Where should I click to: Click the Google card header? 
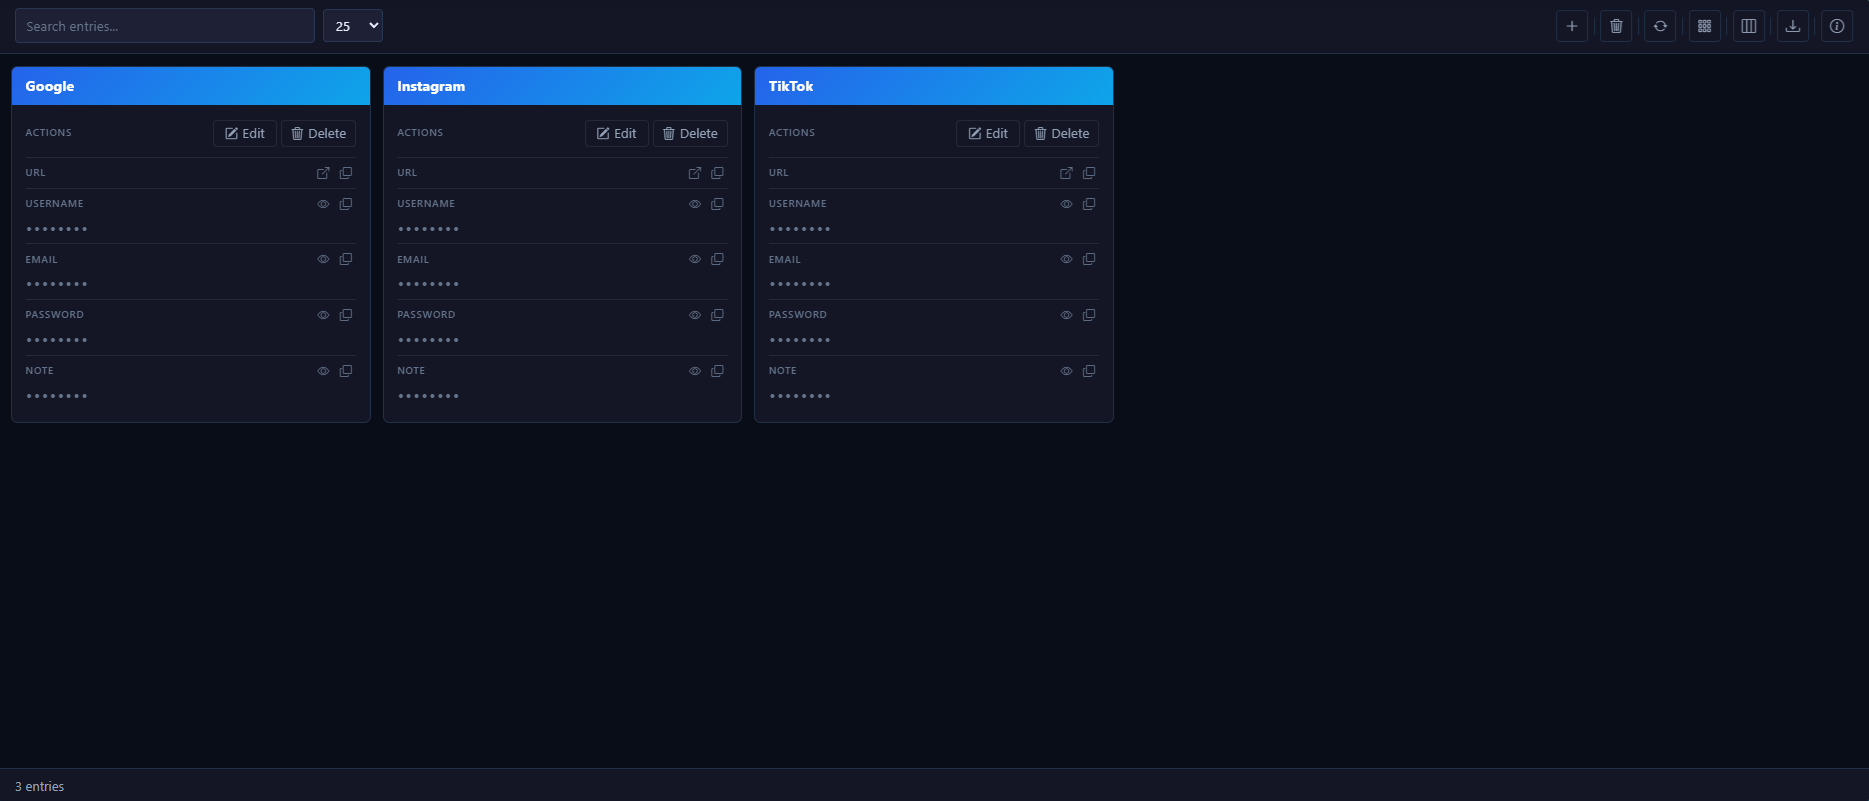click(x=191, y=86)
